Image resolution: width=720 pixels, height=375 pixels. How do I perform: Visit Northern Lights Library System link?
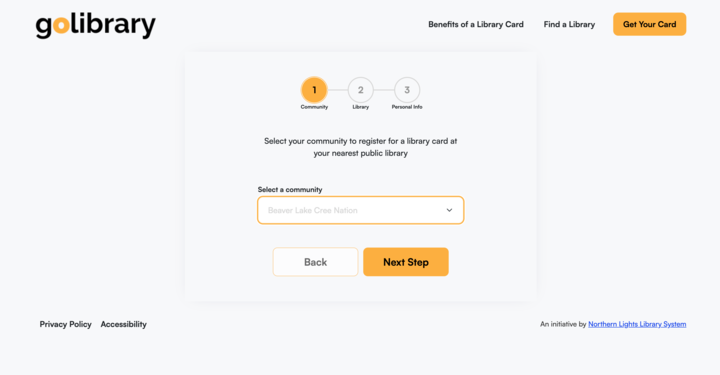coord(637,324)
